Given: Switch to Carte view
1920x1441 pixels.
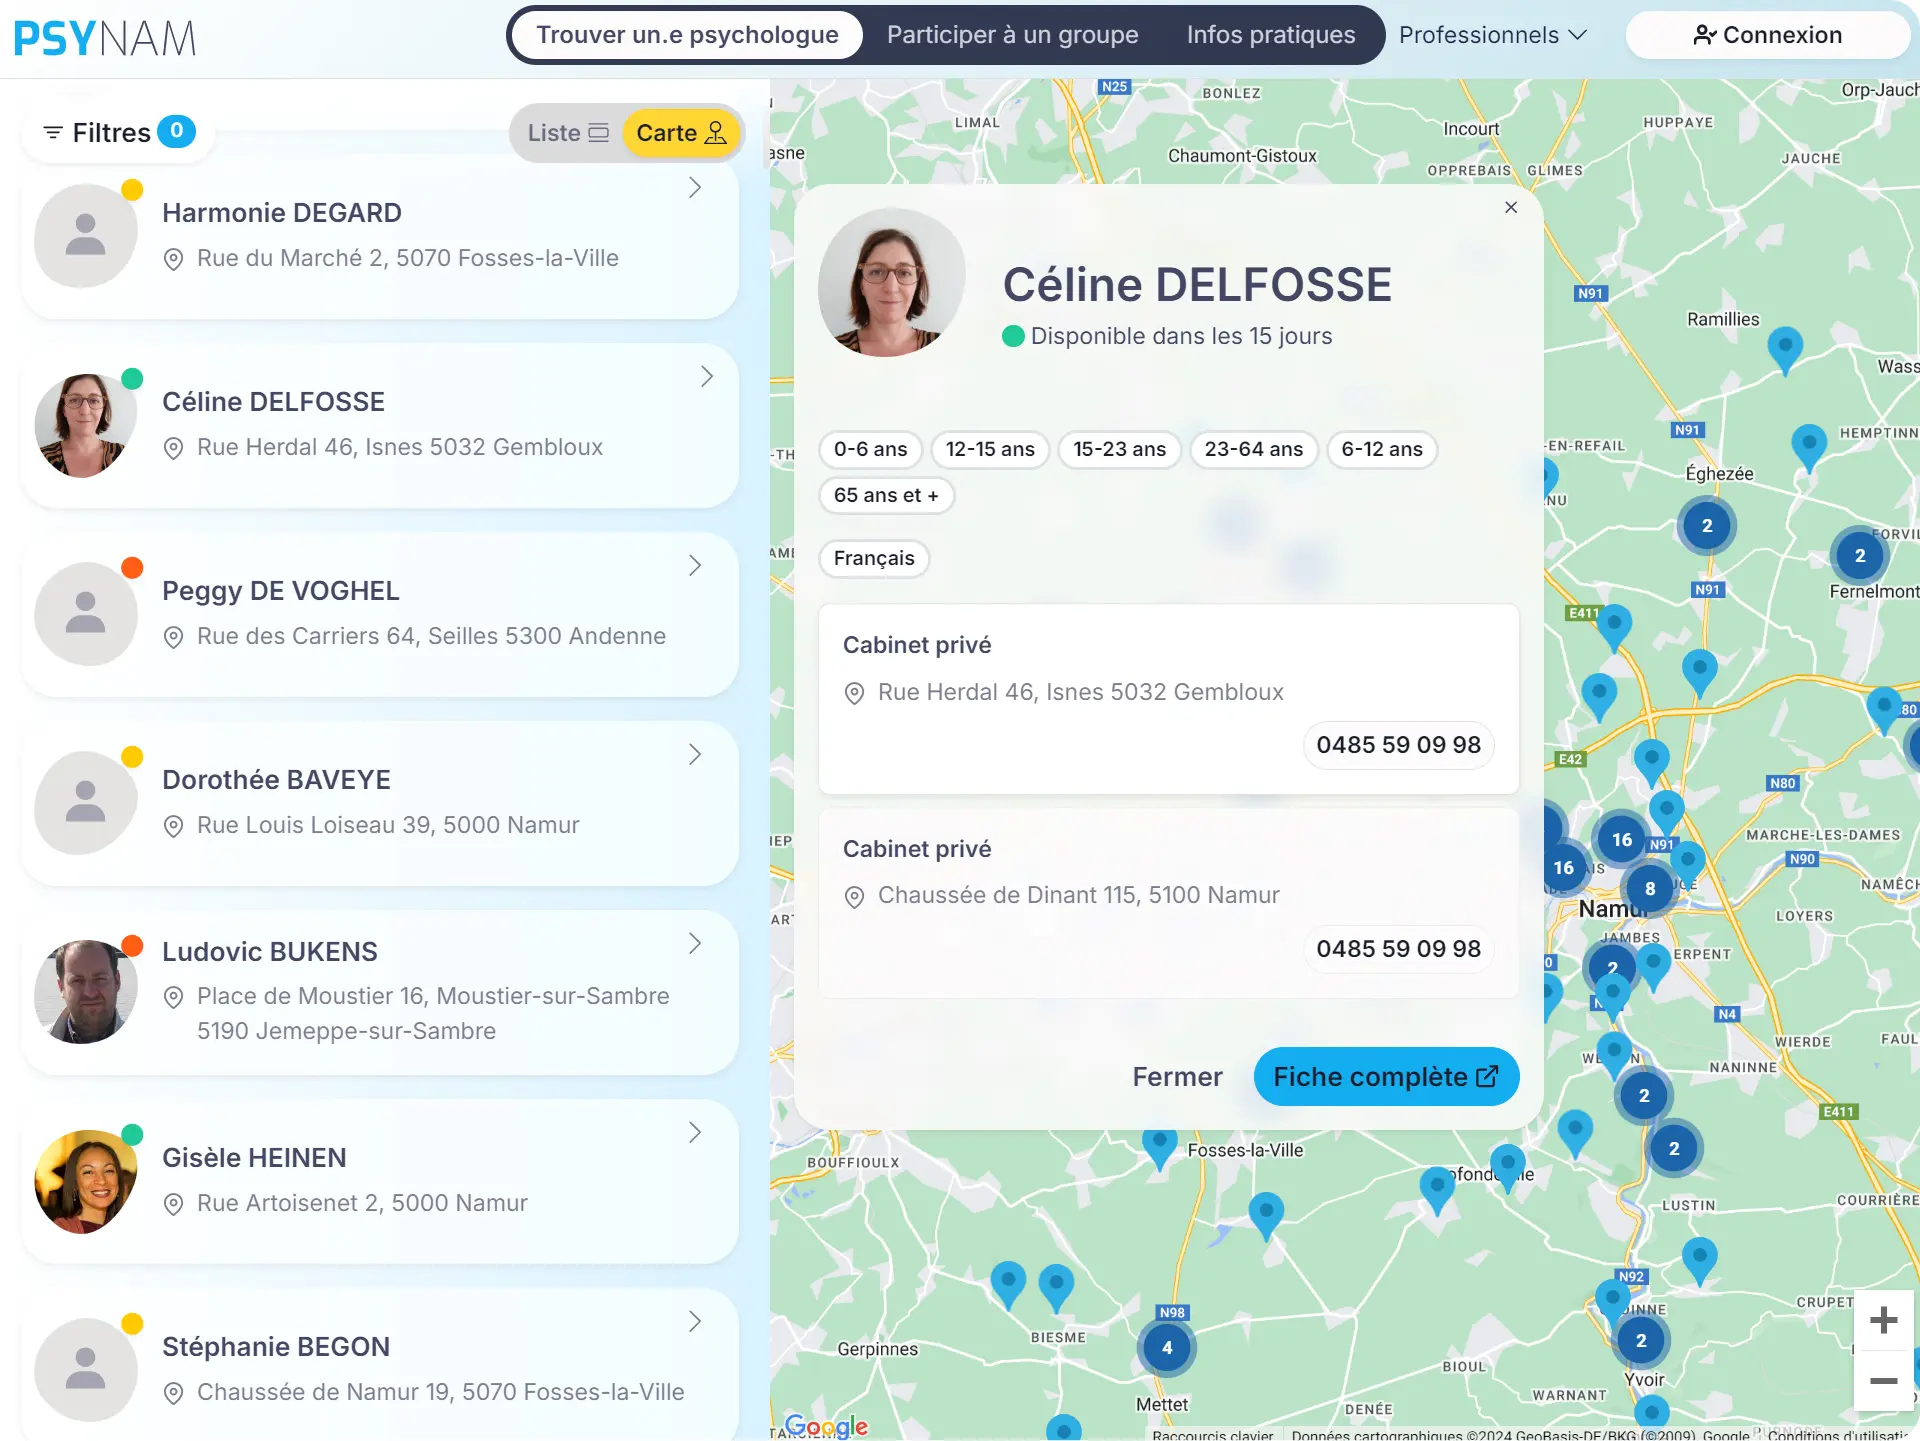Looking at the screenshot, I should 681,133.
